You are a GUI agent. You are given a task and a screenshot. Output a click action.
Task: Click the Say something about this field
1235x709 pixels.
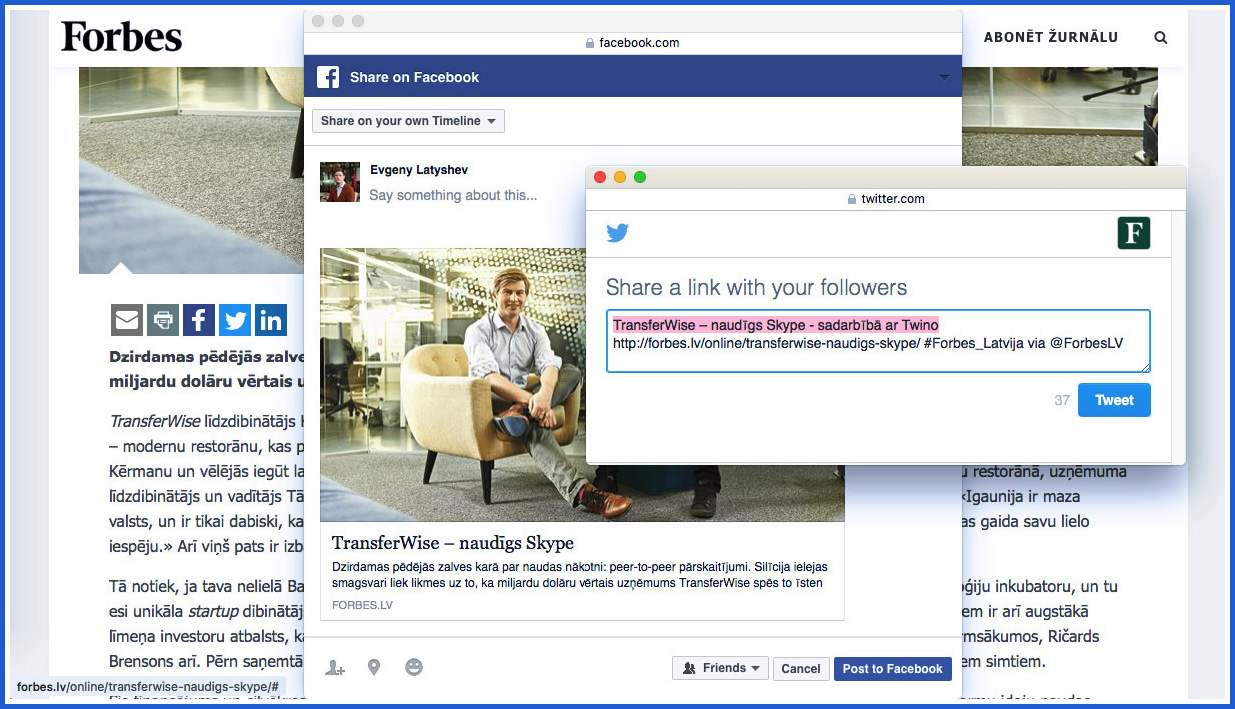[x=453, y=195]
